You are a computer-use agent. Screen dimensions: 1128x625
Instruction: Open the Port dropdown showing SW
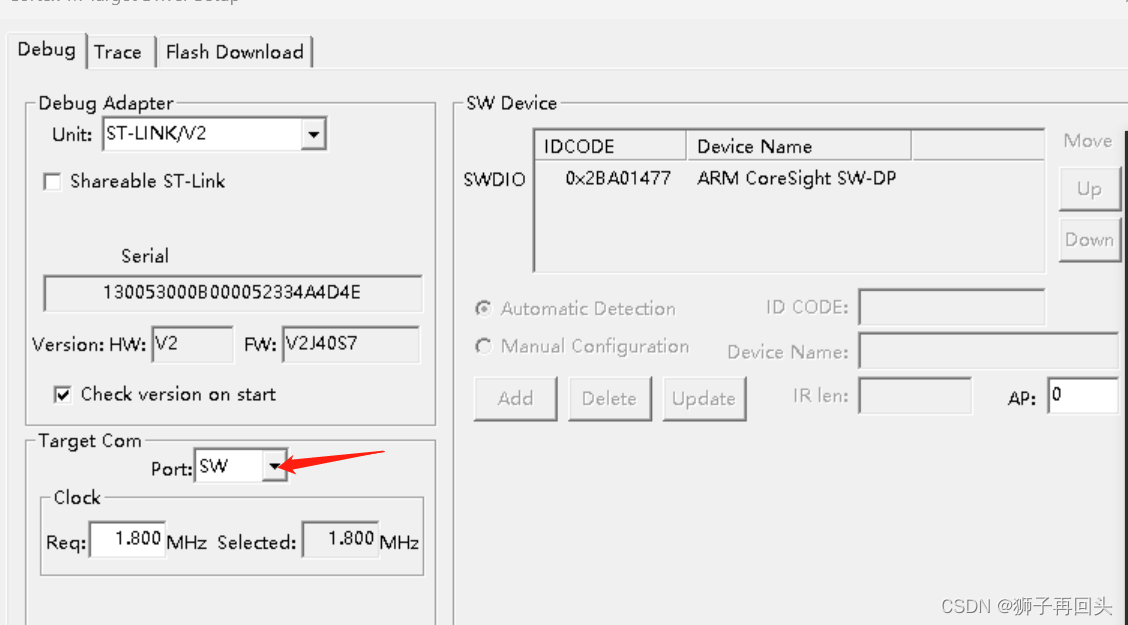tap(276, 466)
